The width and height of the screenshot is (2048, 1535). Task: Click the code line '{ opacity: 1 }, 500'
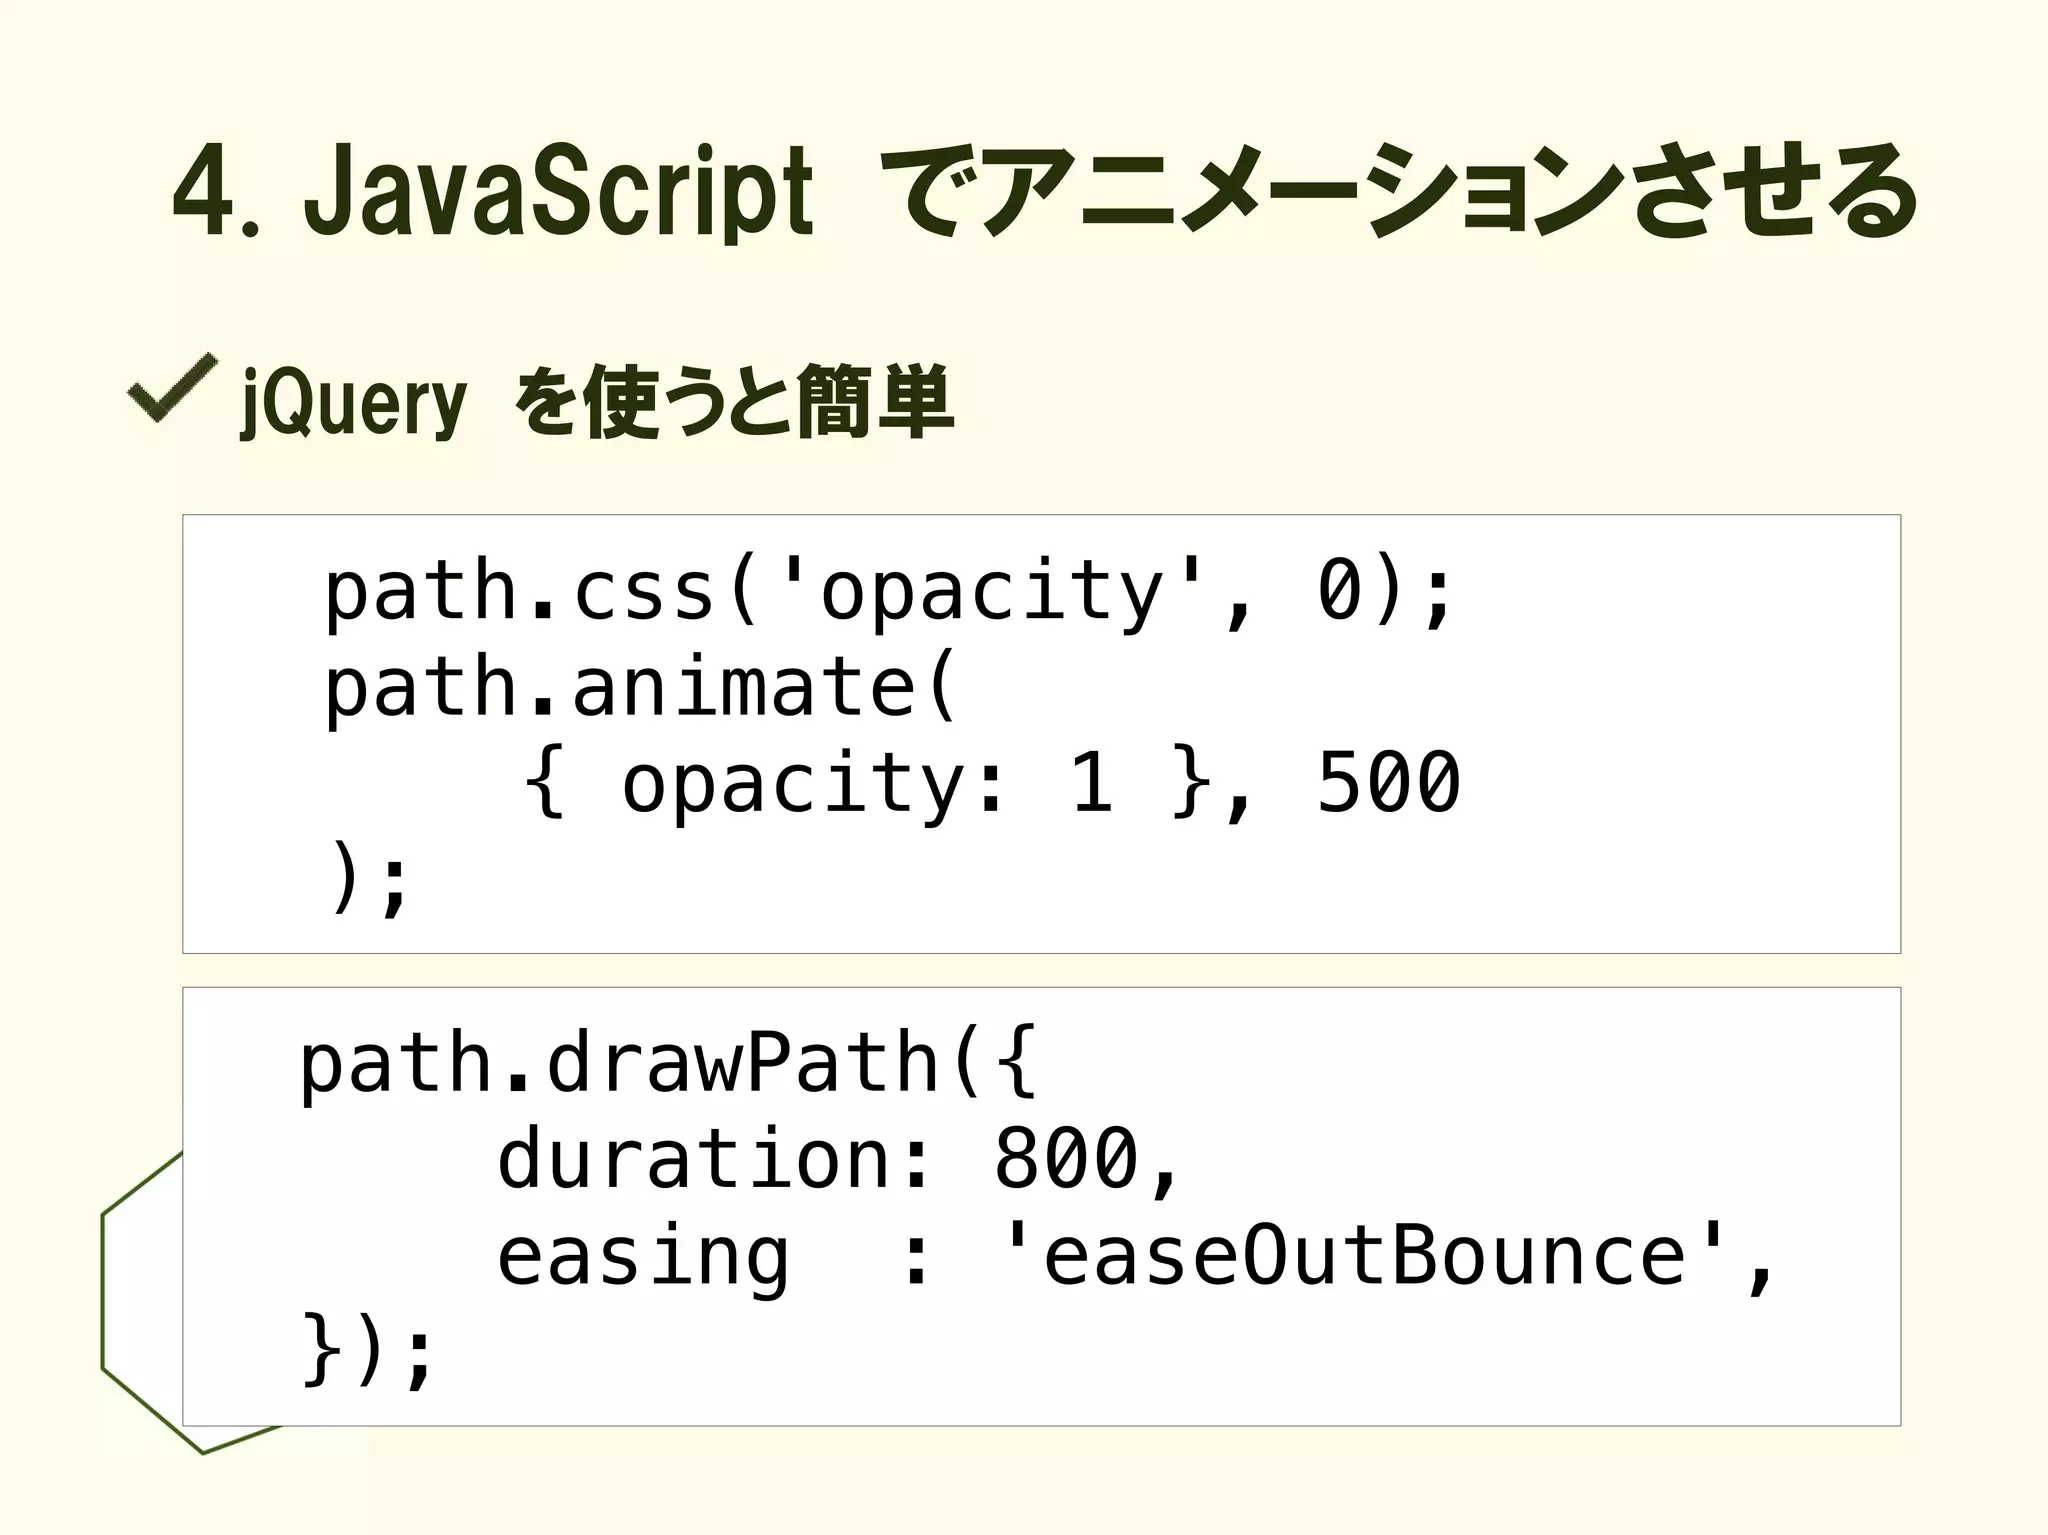(x=992, y=784)
